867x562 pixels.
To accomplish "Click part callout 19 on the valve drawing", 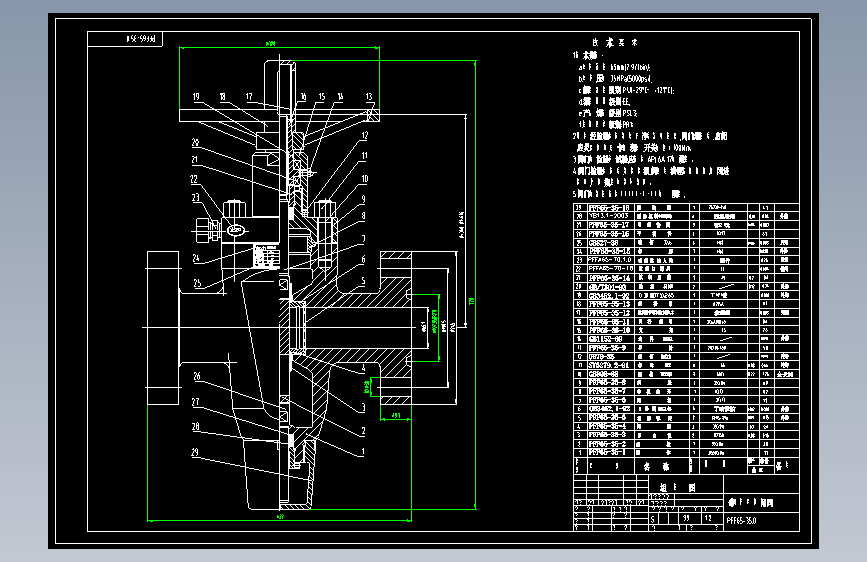I will pos(196,97).
